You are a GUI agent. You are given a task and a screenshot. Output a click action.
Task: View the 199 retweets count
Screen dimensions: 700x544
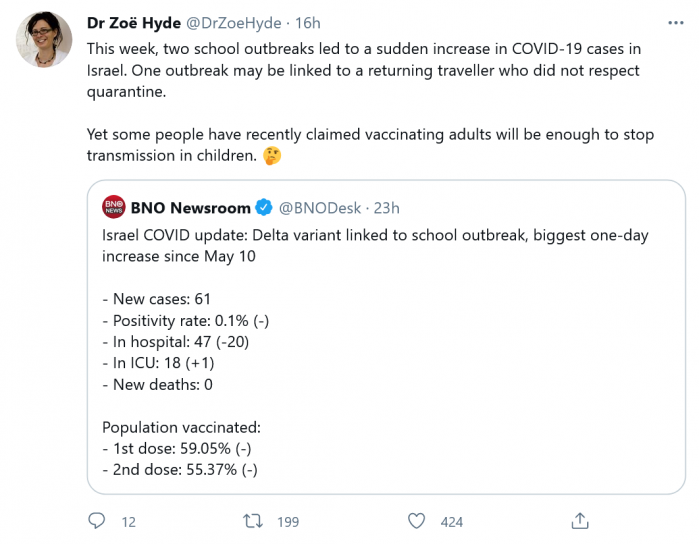point(289,521)
